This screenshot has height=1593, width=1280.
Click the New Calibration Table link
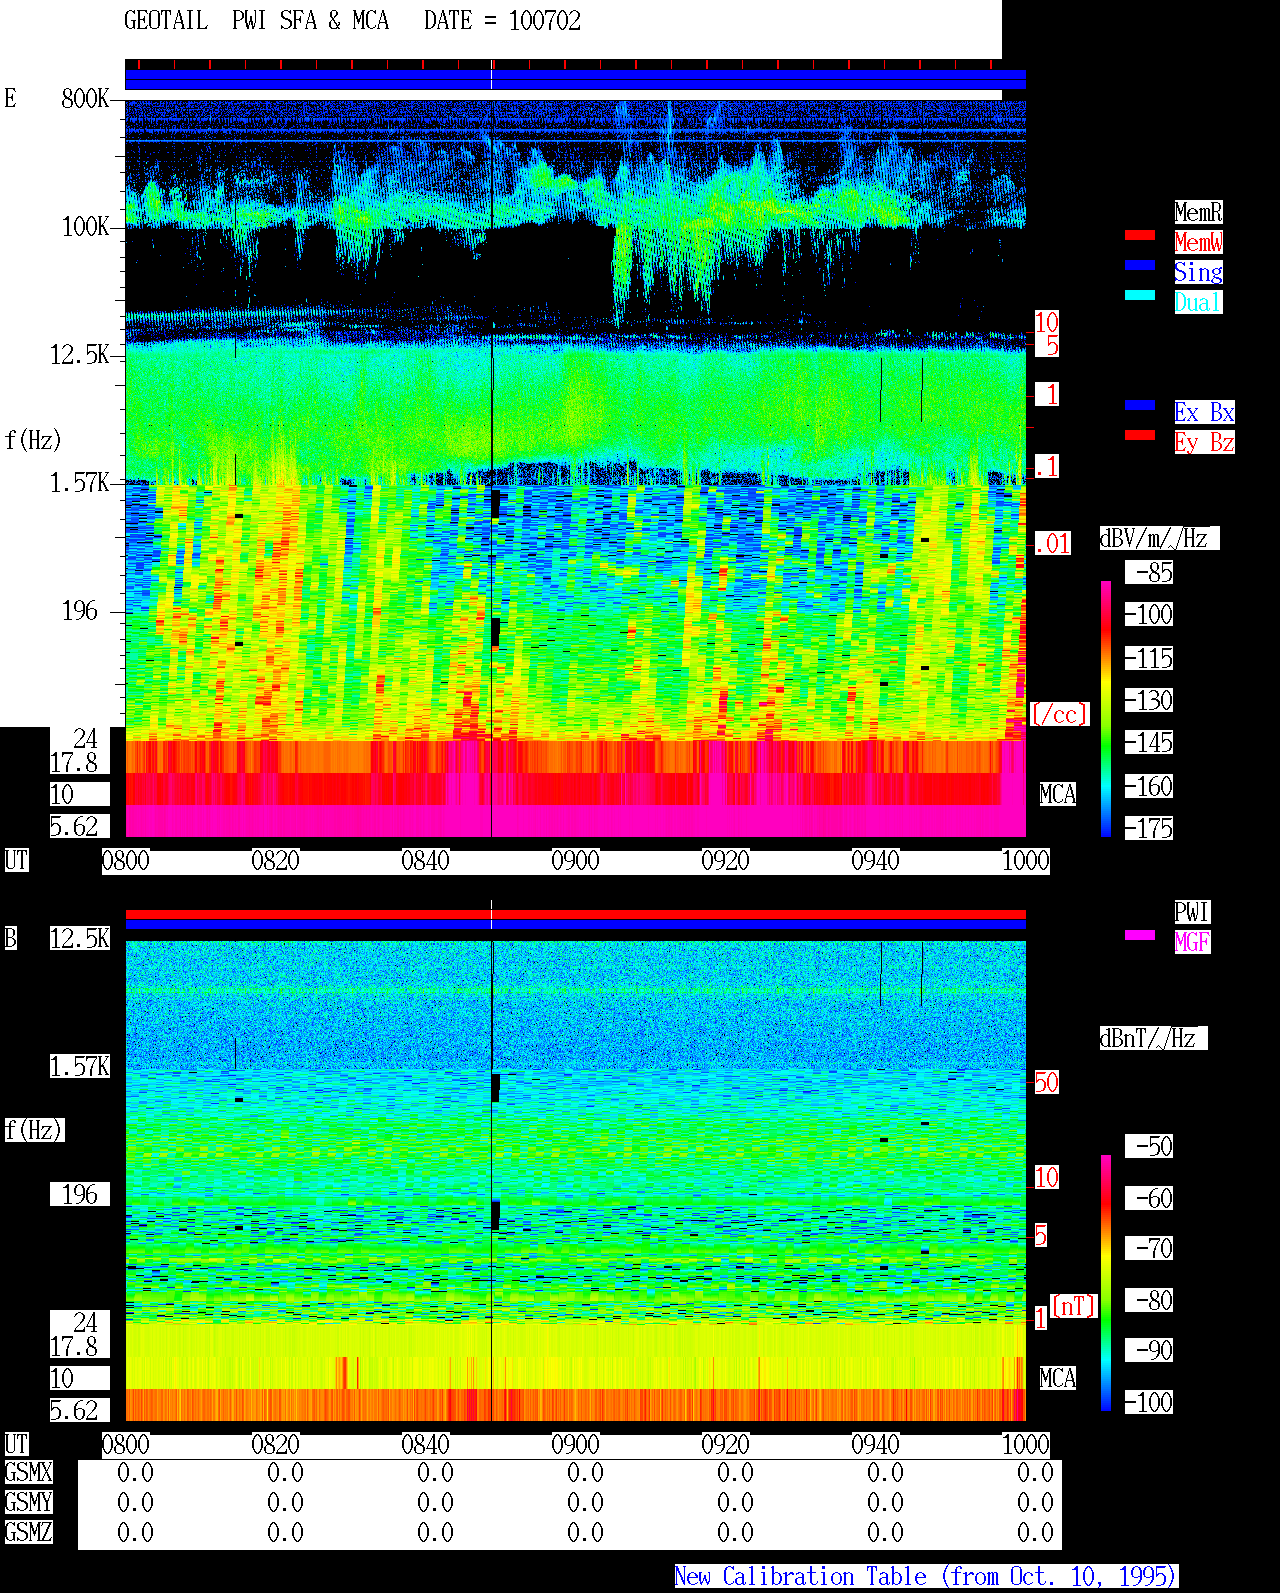[x=926, y=1576]
